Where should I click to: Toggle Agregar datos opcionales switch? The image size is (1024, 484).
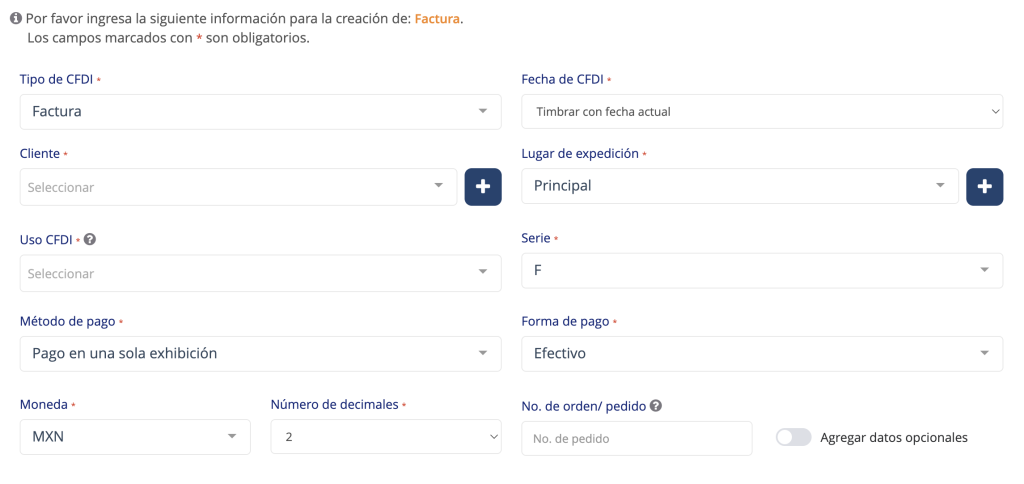coord(793,437)
